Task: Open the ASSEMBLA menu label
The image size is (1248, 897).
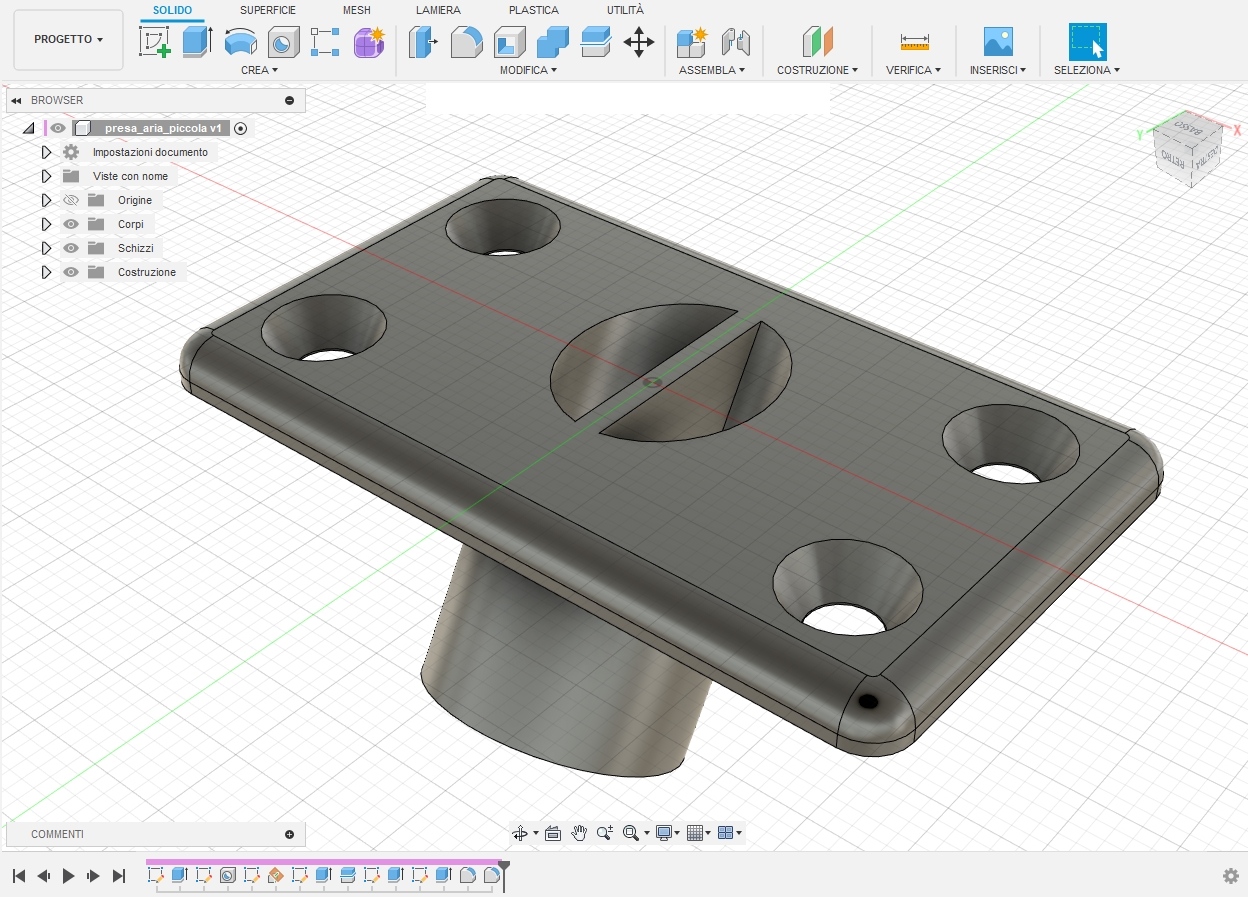Action: tap(712, 70)
